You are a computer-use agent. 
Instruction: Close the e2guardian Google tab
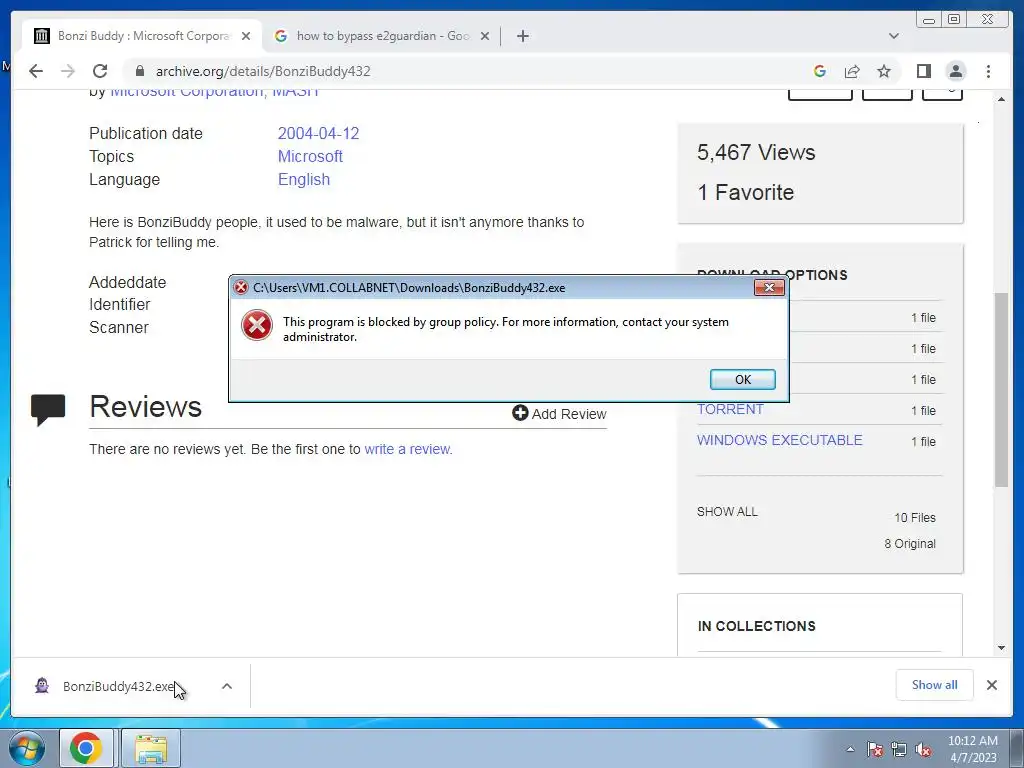click(x=485, y=36)
